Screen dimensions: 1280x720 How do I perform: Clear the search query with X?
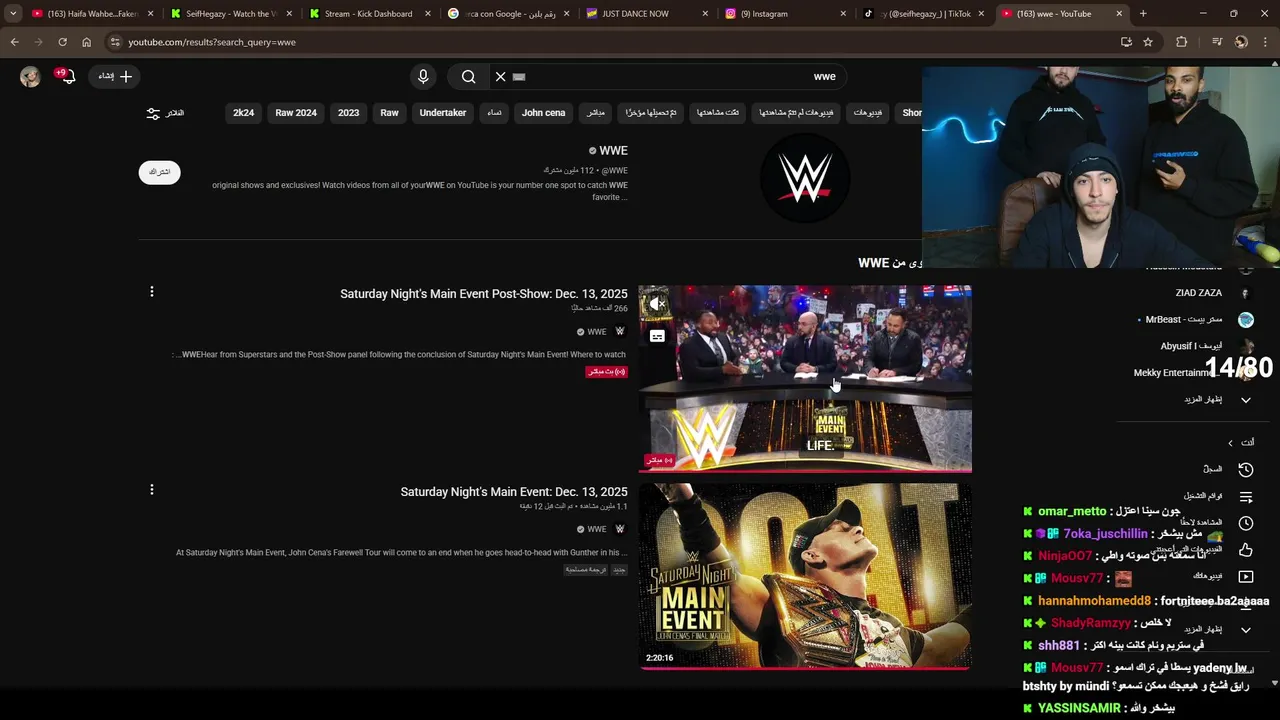click(501, 76)
